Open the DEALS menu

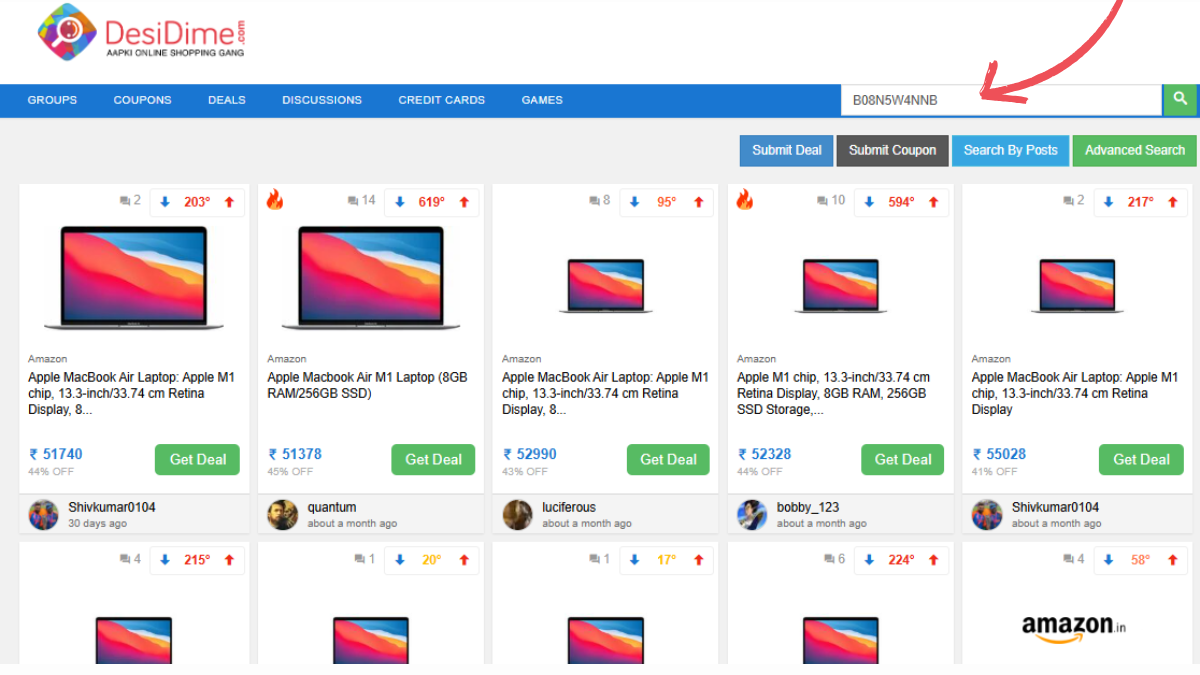[x=226, y=100]
